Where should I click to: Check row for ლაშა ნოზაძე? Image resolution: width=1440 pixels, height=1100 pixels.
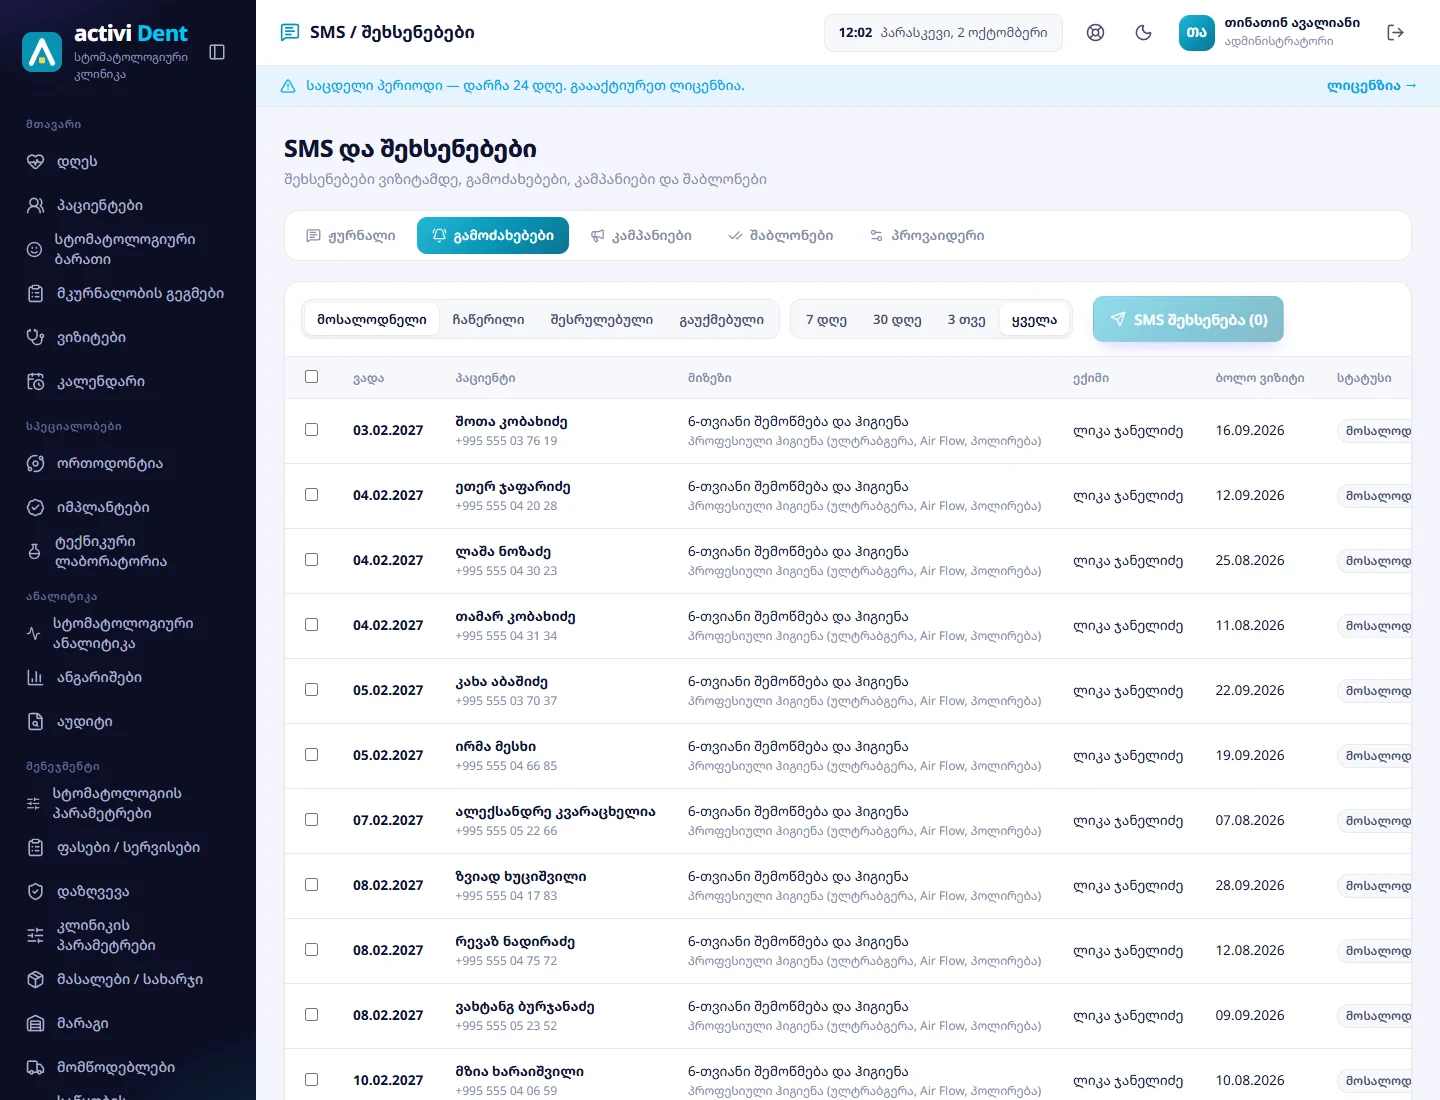pos(311,559)
